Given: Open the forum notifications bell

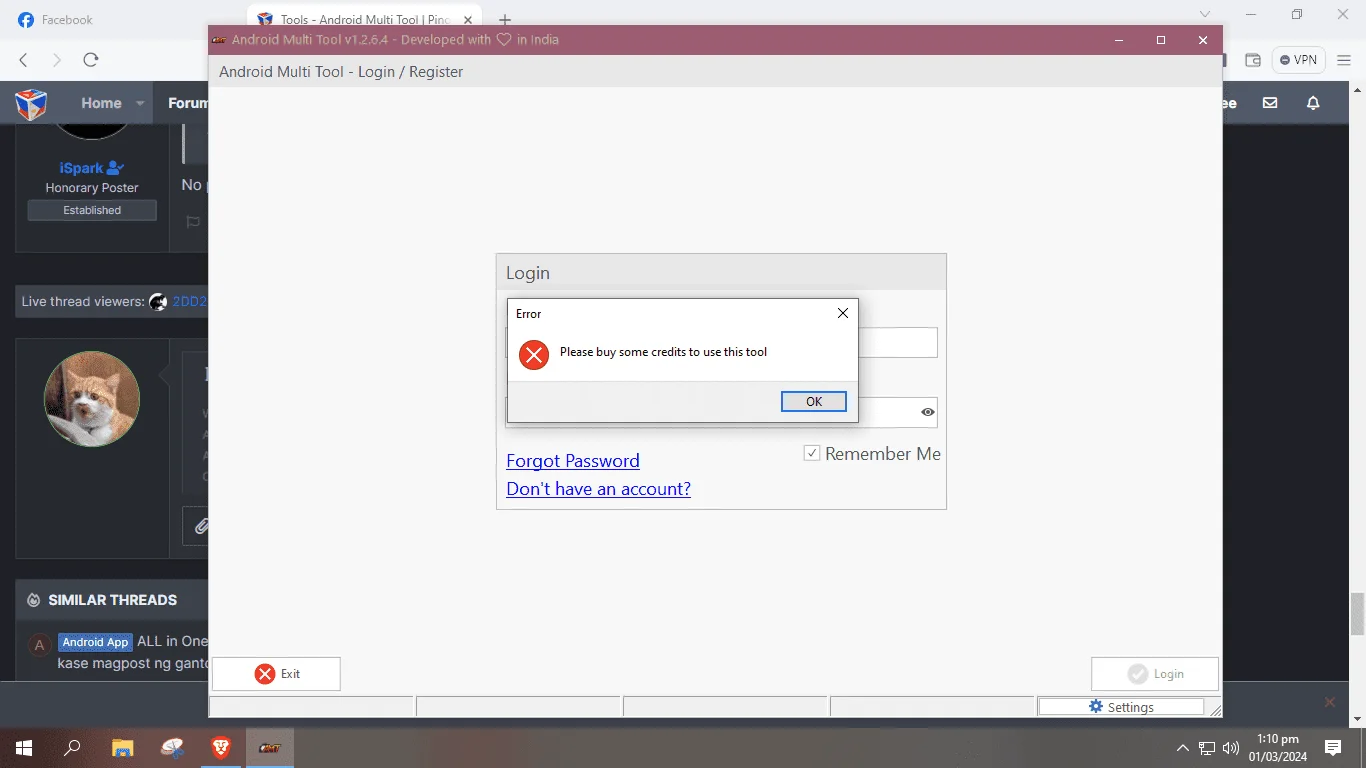Looking at the screenshot, I should (x=1314, y=103).
